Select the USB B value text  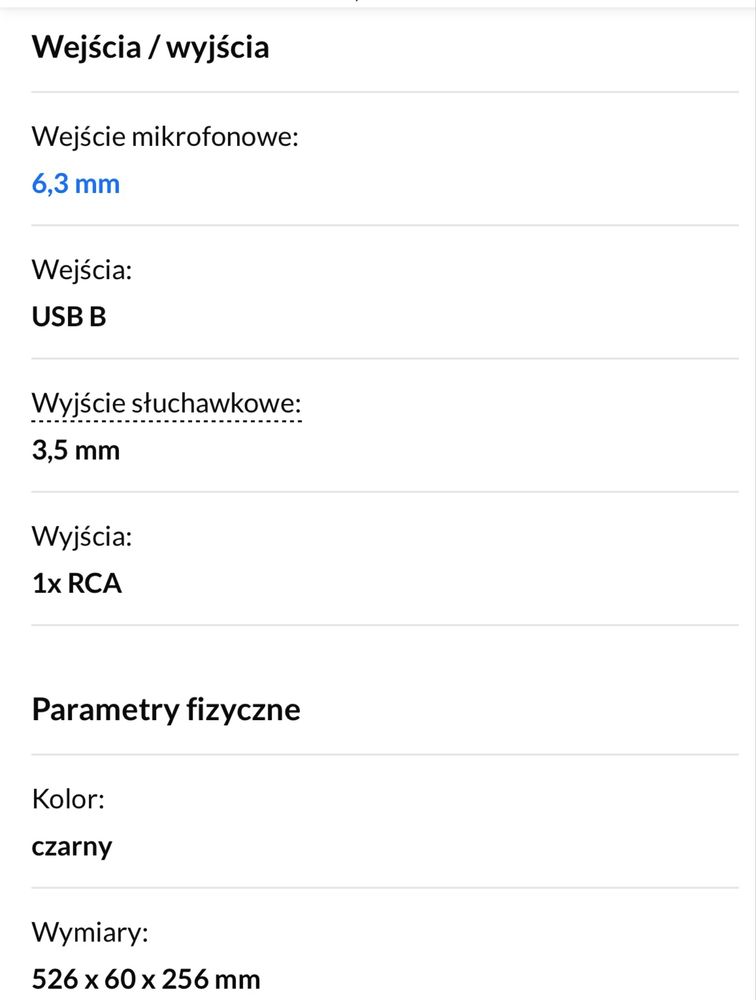pyautogui.click(x=69, y=317)
